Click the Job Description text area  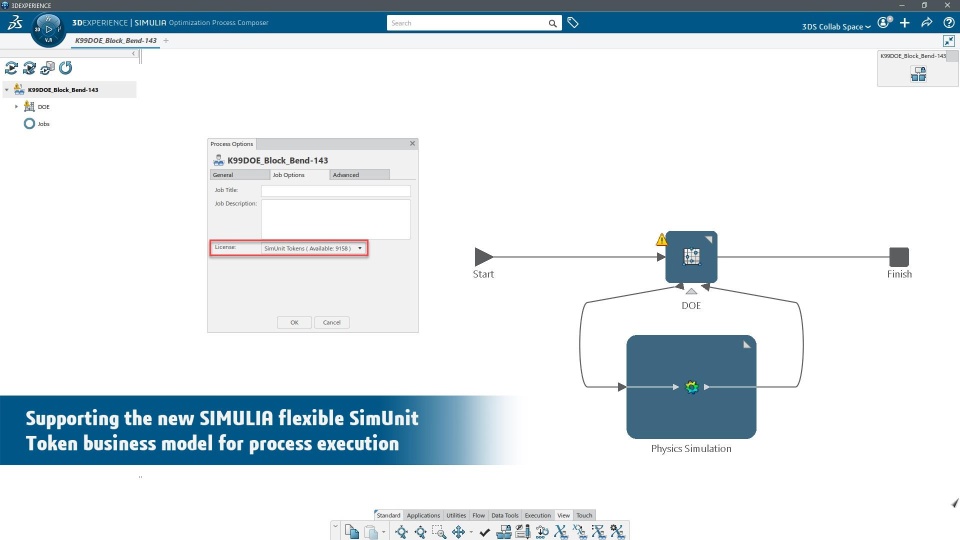[x=336, y=219]
